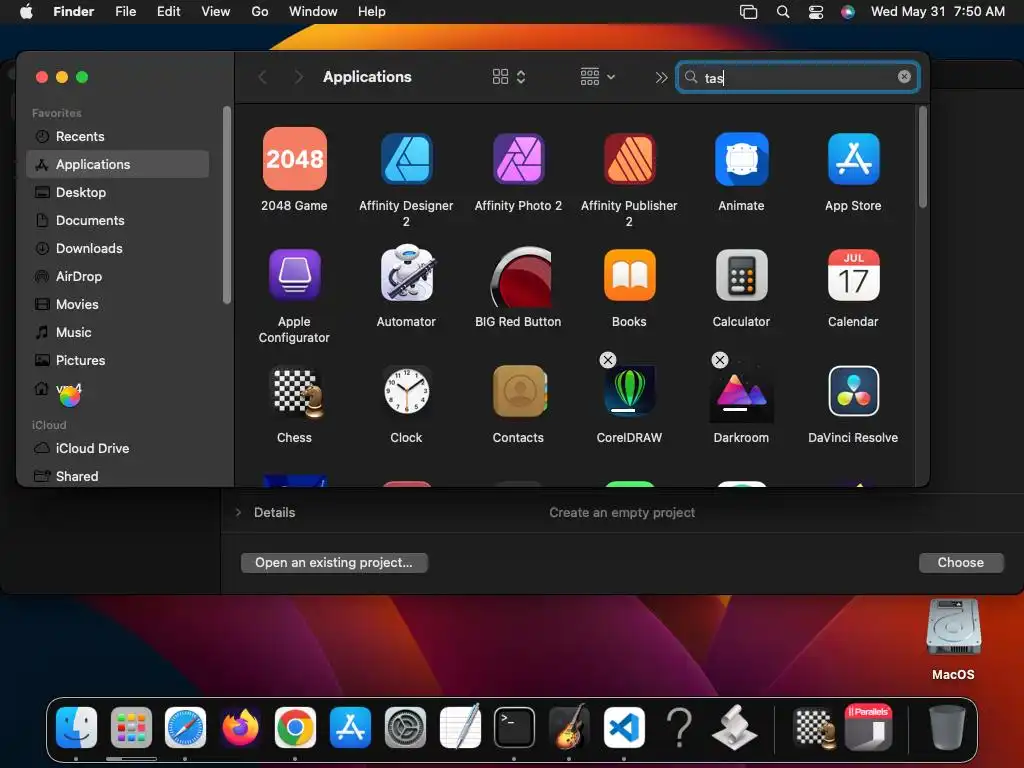Select the Affinity Photo 2 icon
This screenshot has height=768, width=1024.
pyautogui.click(x=519, y=159)
